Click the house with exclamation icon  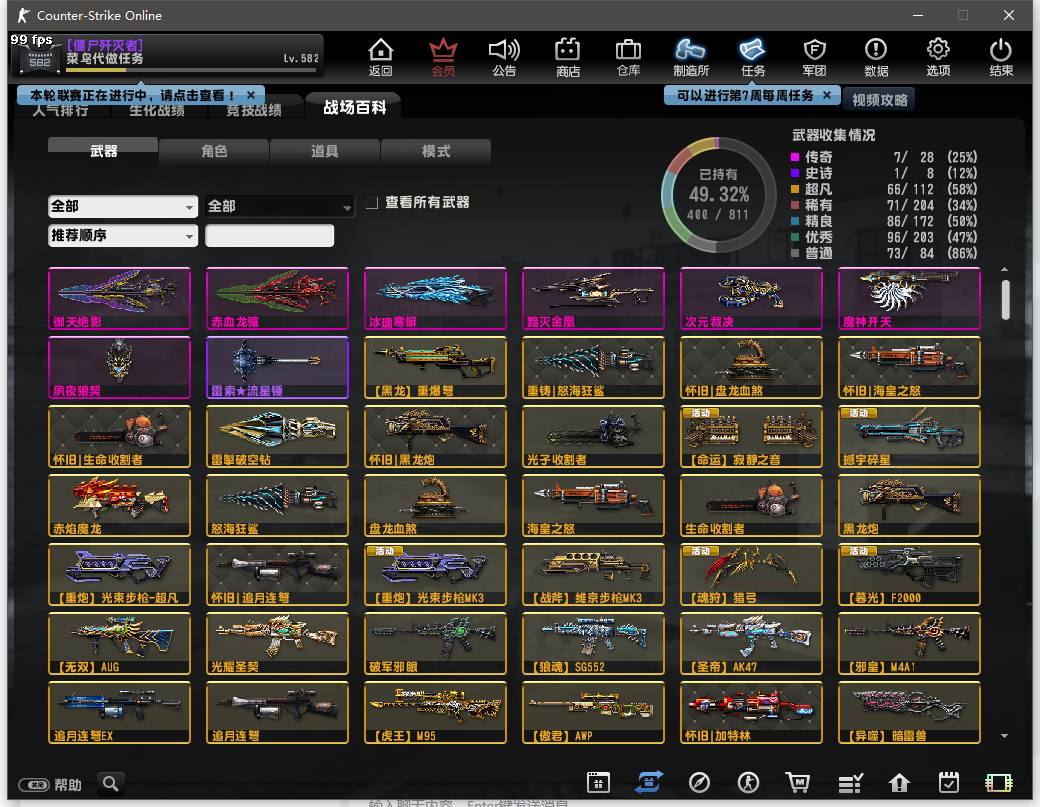[899, 783]
